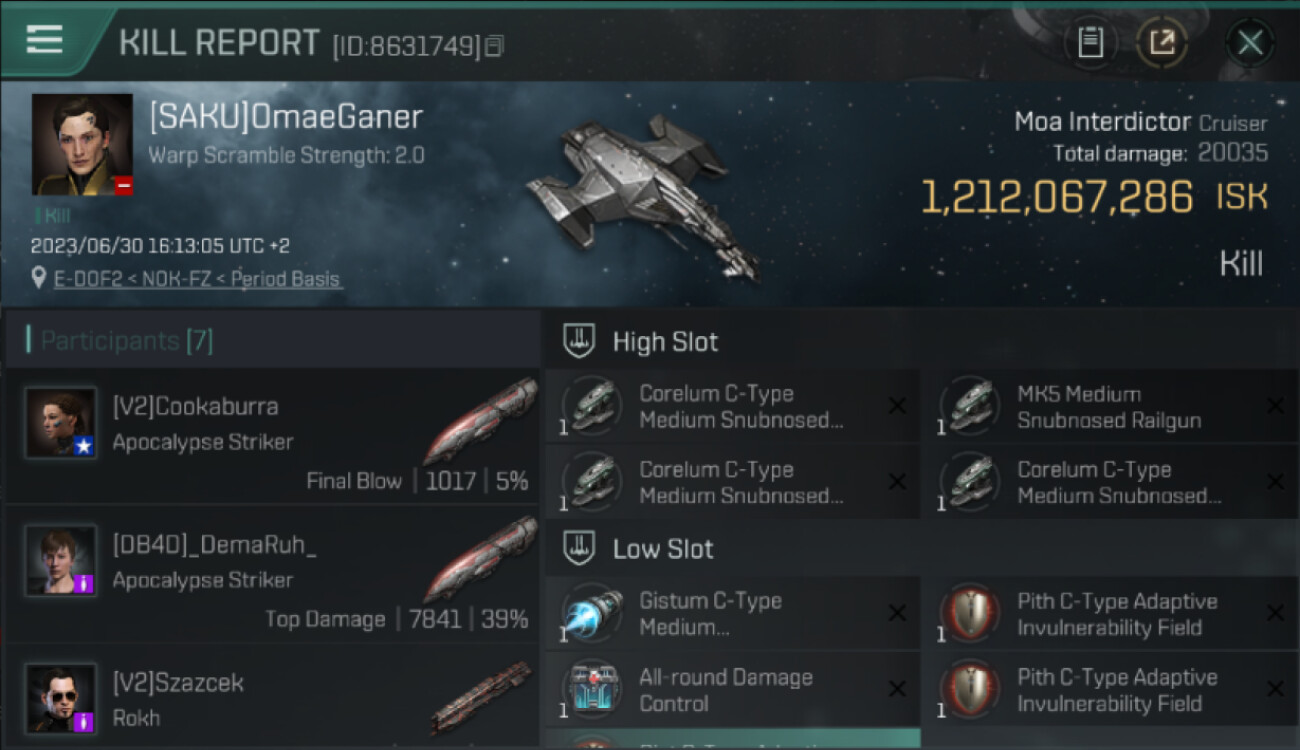Open the clipboard notes icon

click(1090, 43)
